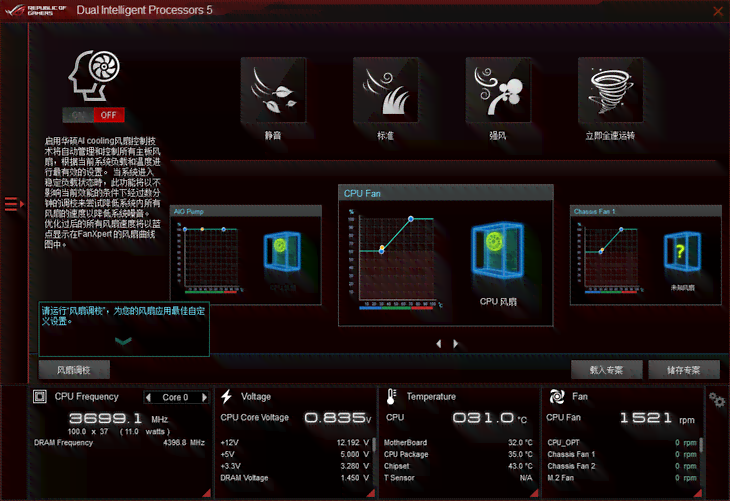730x501 pixels.
Task: Expand the Temperature panel corner triangle
Action: 534,493
